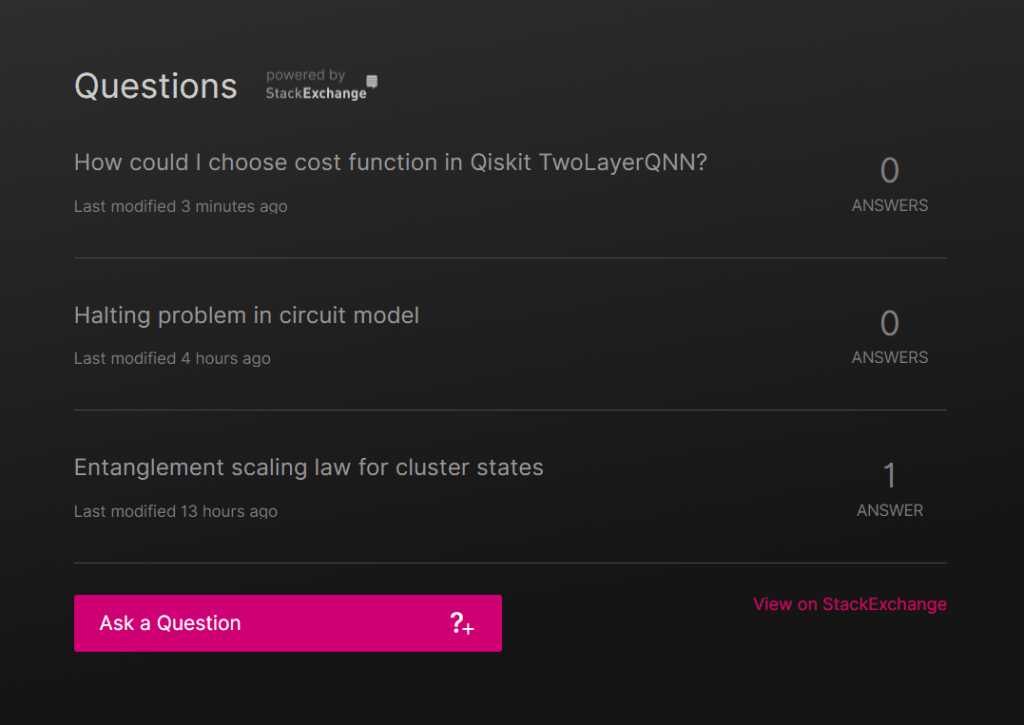Click 'Last modified 4 hours ago' timestamp
This screenshot has height=725, width=1024.
(x=172, y=358)
